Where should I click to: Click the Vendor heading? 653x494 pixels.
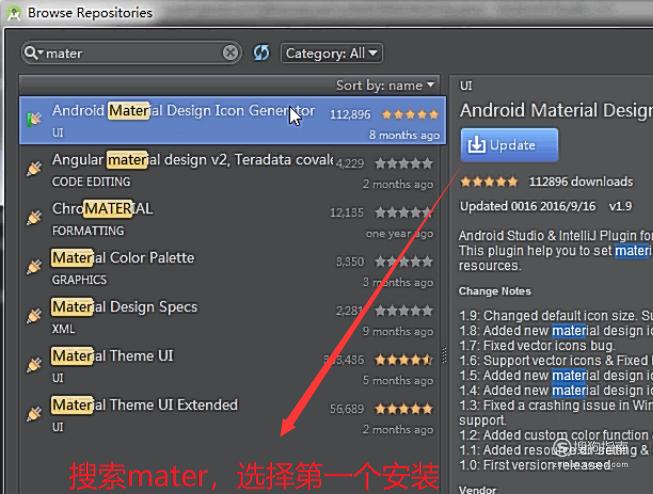(x=477, y=489)
